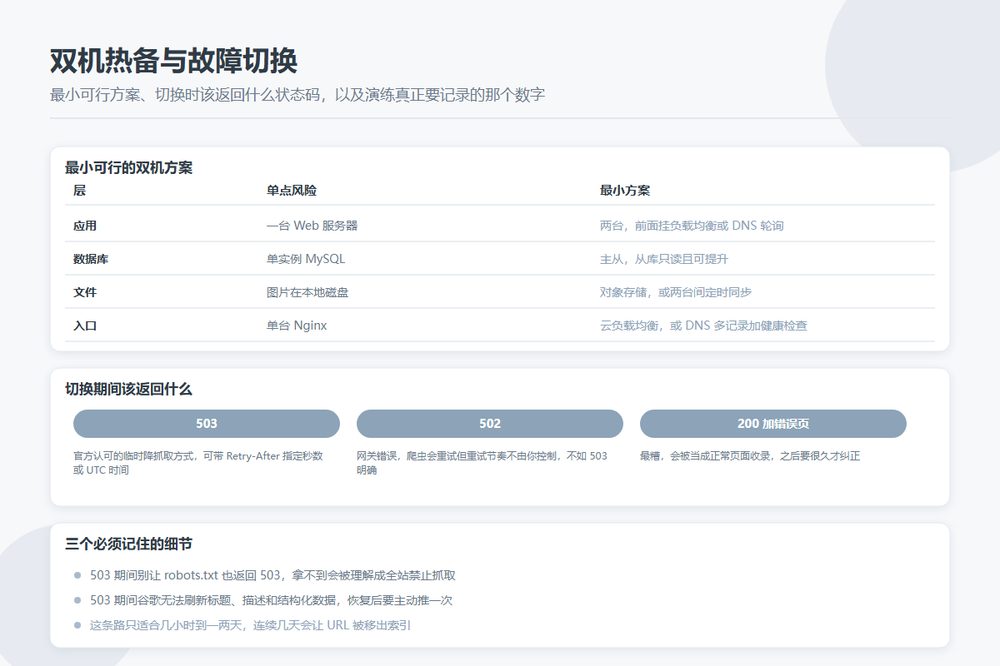The width and height of the screenshot is (1000, 666).
Task: Click the bullet about 谷歌无法刷新标题
Action: pyautogui.click(x=271, y=600)
